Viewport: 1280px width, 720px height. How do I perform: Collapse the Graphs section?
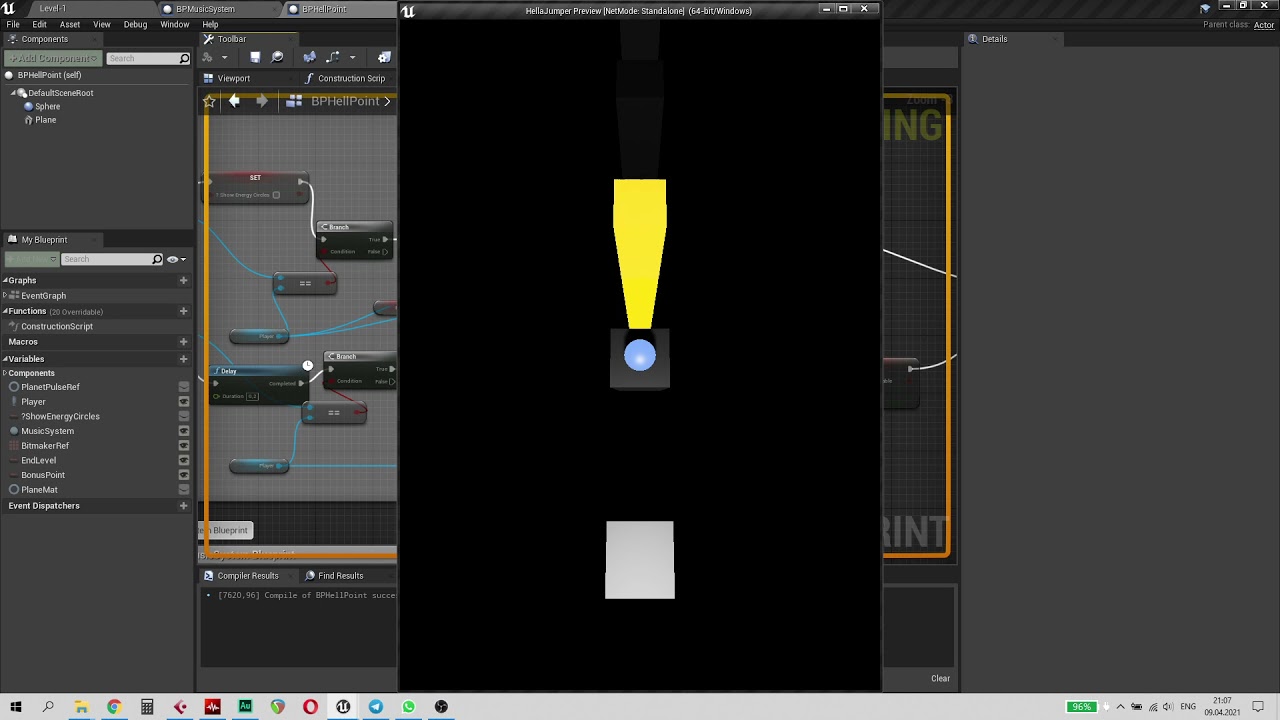pos(5,281)
